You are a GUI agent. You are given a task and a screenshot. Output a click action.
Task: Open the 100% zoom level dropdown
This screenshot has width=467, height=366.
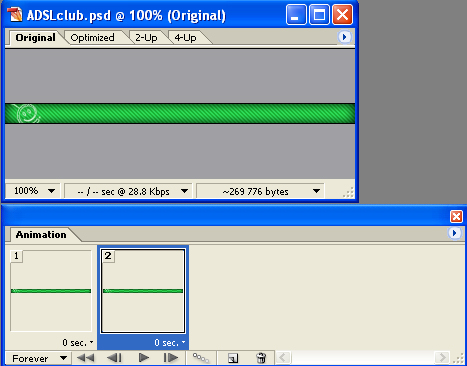33,191
